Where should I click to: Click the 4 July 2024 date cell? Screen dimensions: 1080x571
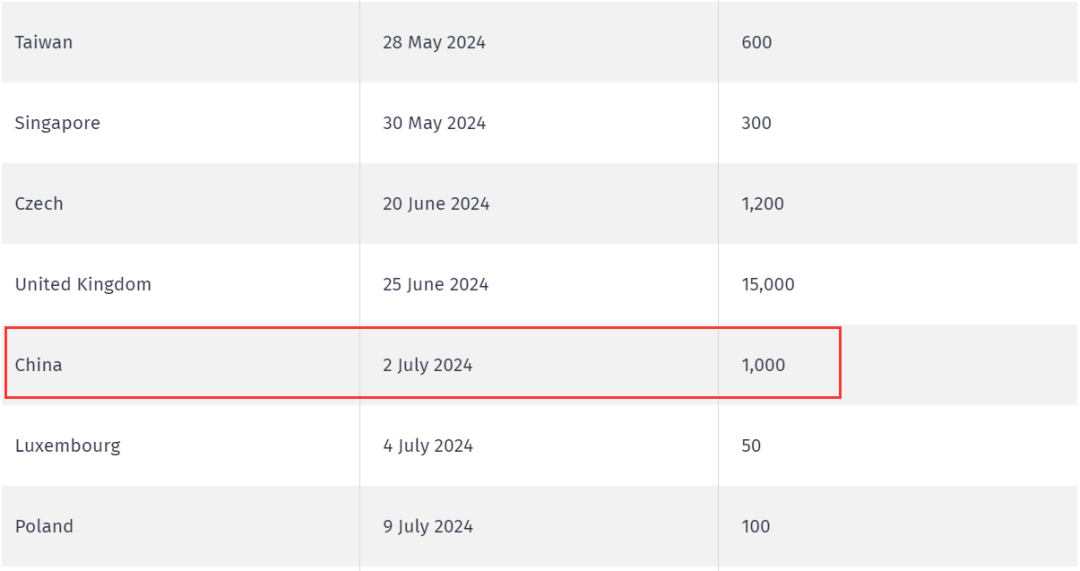(539, 445)
